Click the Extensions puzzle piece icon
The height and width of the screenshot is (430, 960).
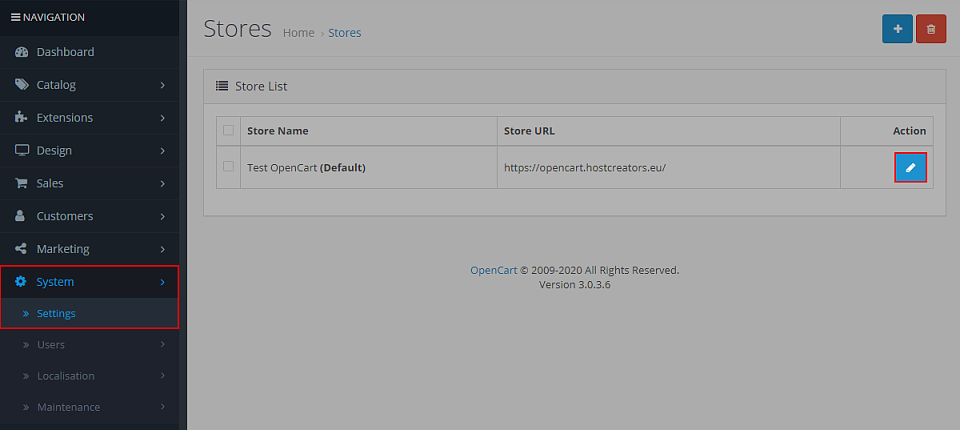[21, 118]
